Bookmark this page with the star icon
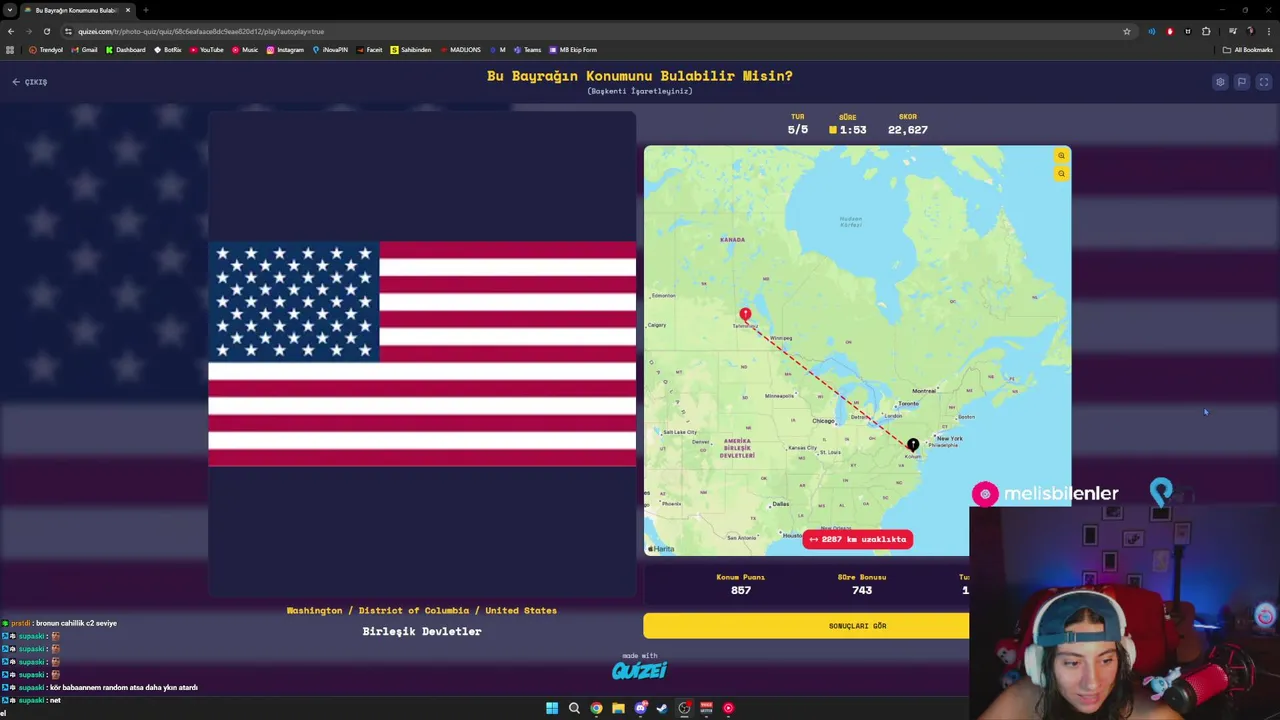This screenshot has height=720, width=1280. [x=1127, y=31]
